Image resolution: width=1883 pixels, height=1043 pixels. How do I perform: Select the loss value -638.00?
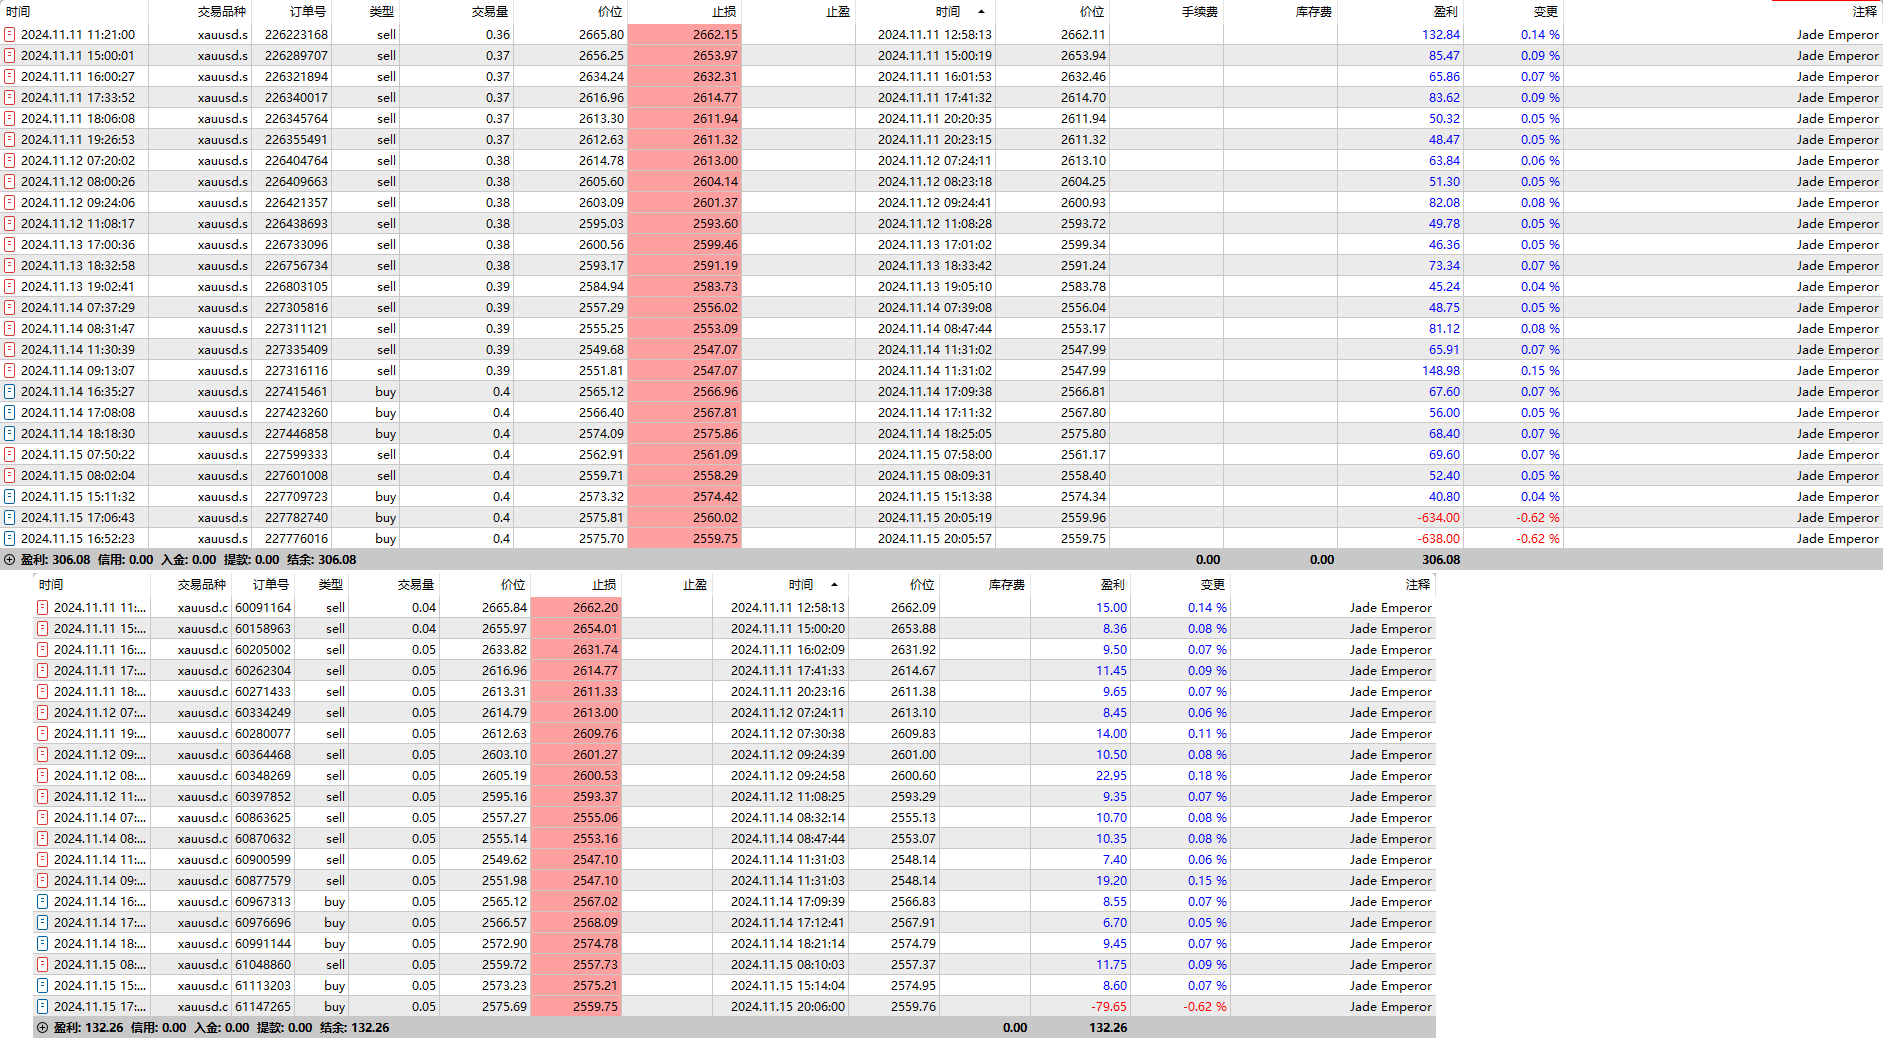click(1438, 538)
